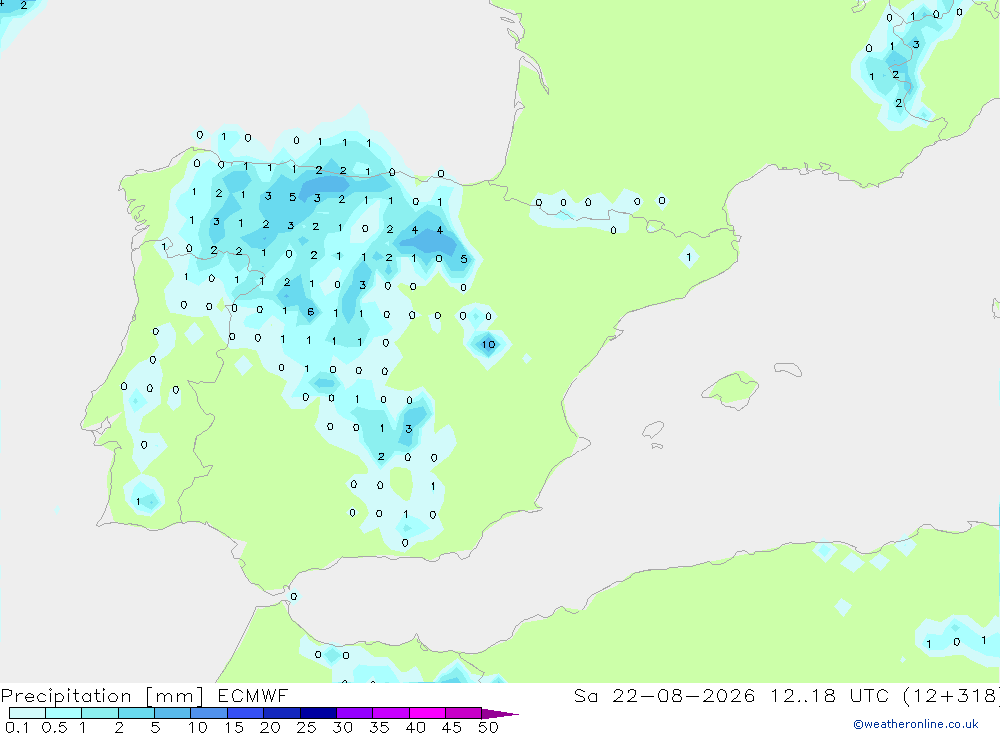The image size is (1000, 733).
Task: Click the above-50 mm arrow tip of legend
Action: tap(500, 713)
